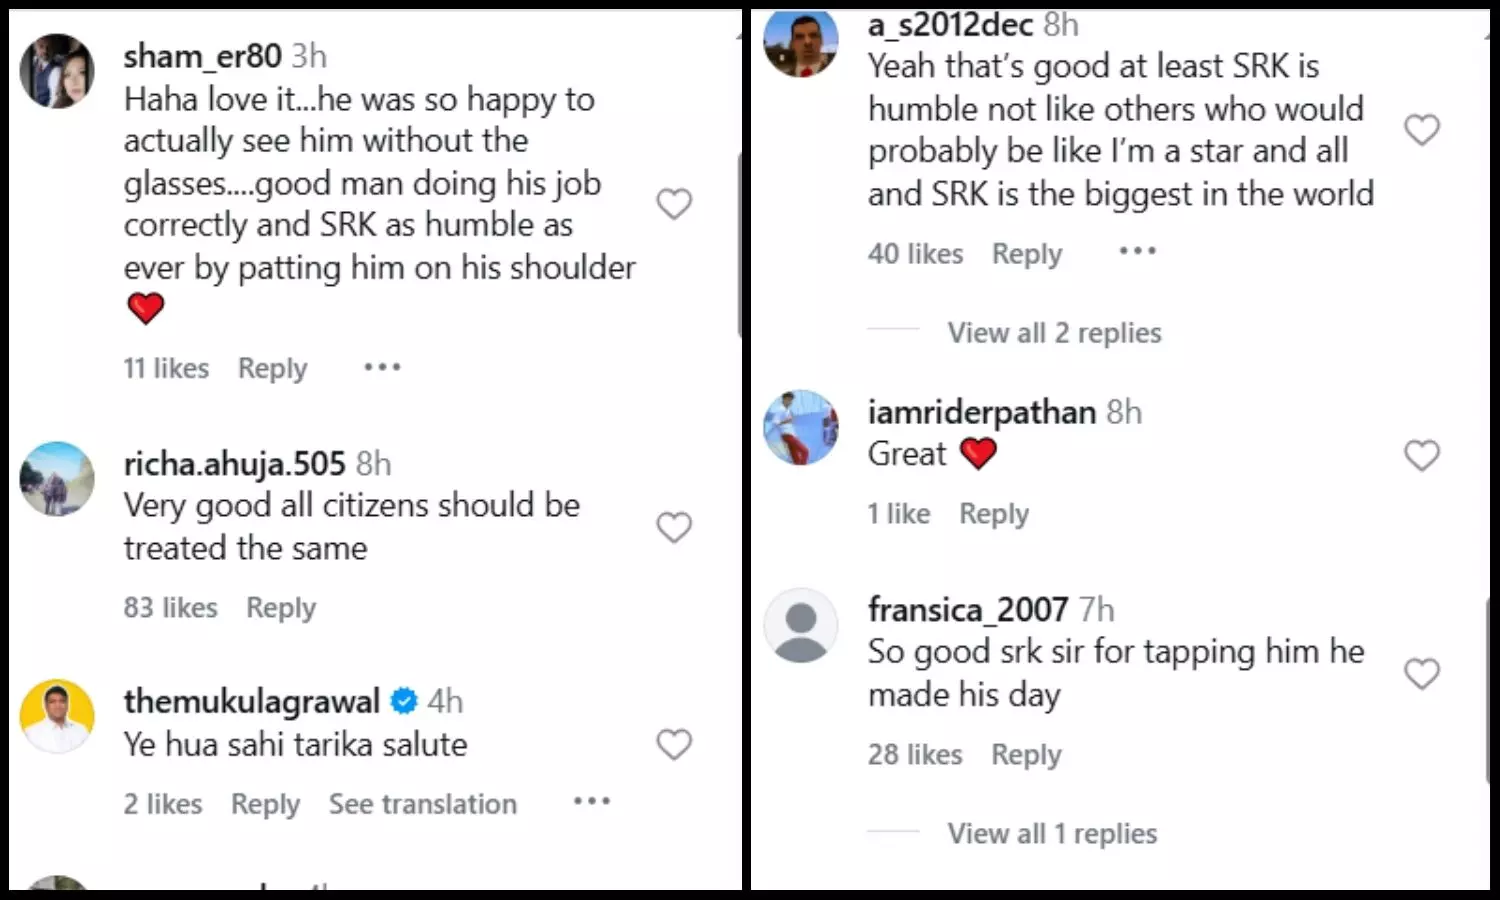Like iamriderpathan's "Great" comment

1422,456
